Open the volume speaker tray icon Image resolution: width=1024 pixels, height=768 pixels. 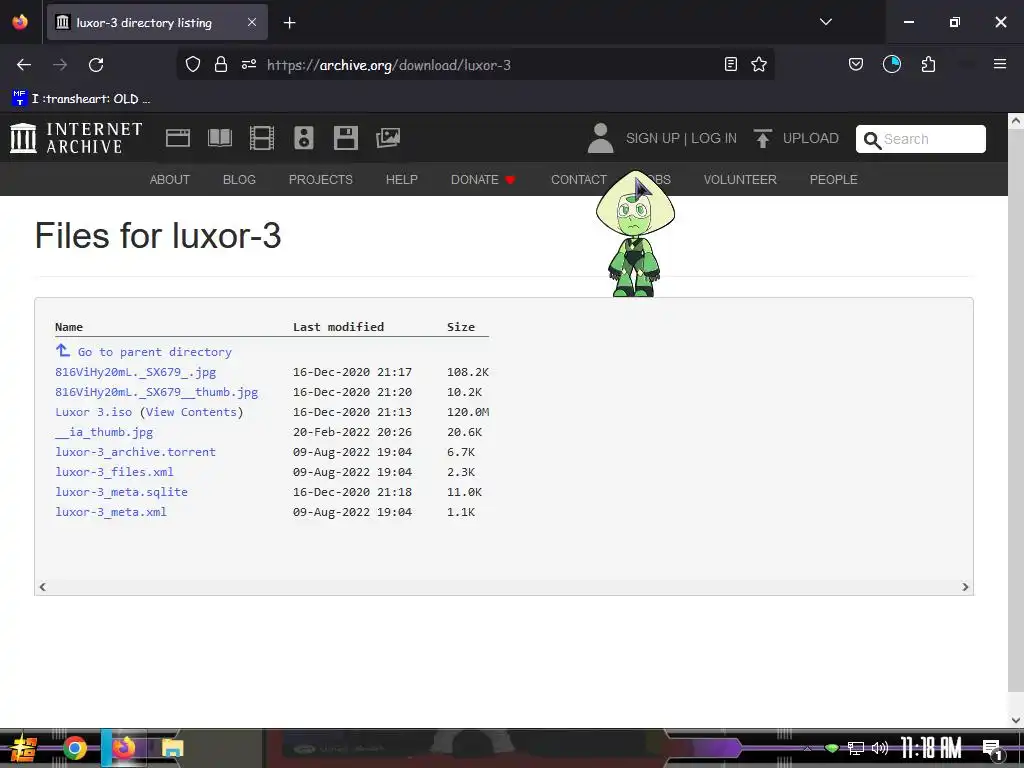pyautogui.click(x=880, y=748)
